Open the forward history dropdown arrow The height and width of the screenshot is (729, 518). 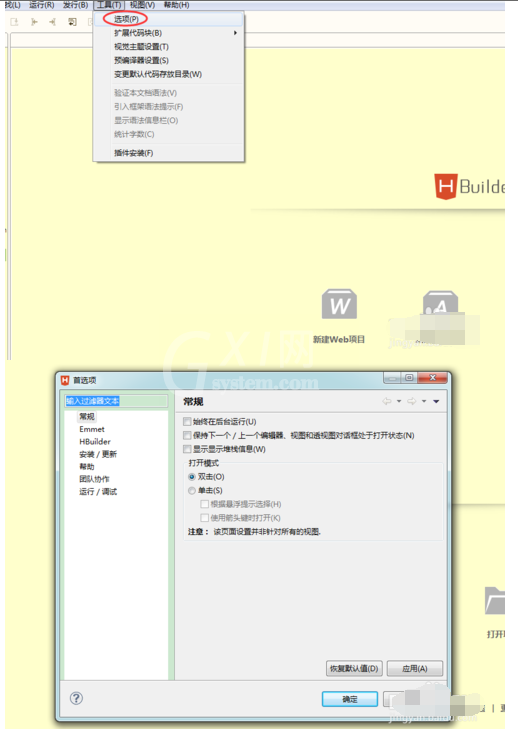click(x=424, y=401)
